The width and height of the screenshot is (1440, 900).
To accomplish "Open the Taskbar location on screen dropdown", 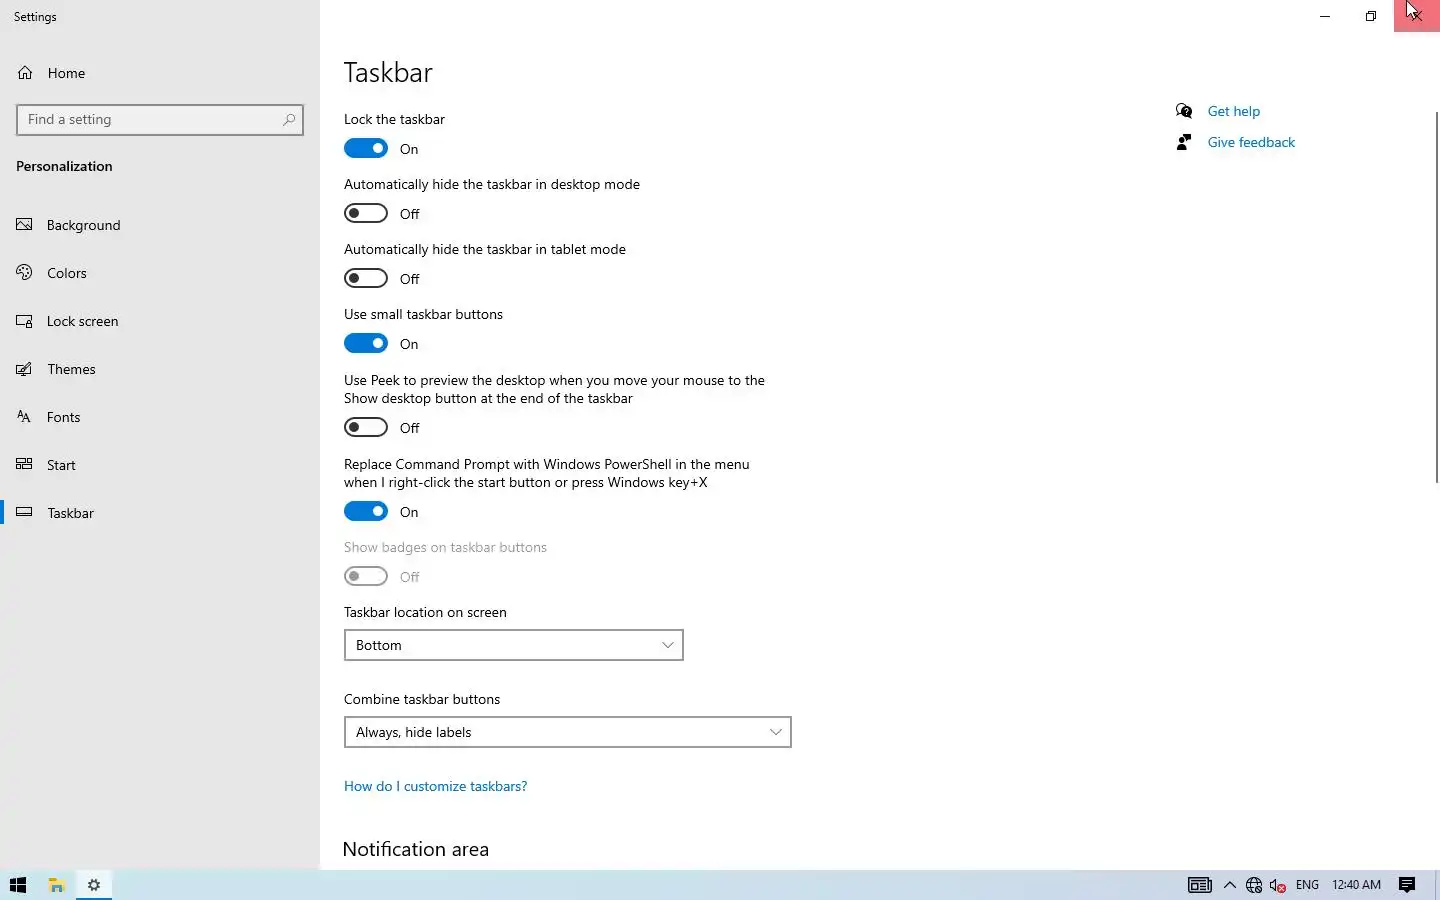I will 514,645.
